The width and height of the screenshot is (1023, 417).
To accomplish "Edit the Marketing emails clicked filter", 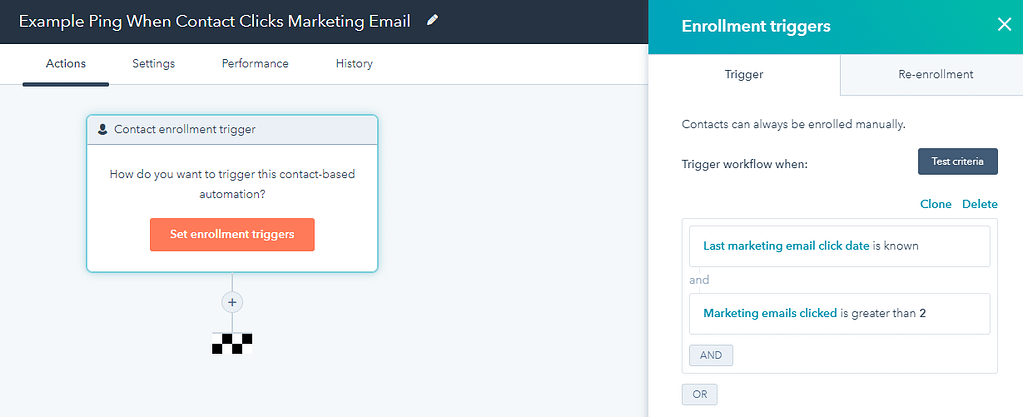I will point(840,313).
